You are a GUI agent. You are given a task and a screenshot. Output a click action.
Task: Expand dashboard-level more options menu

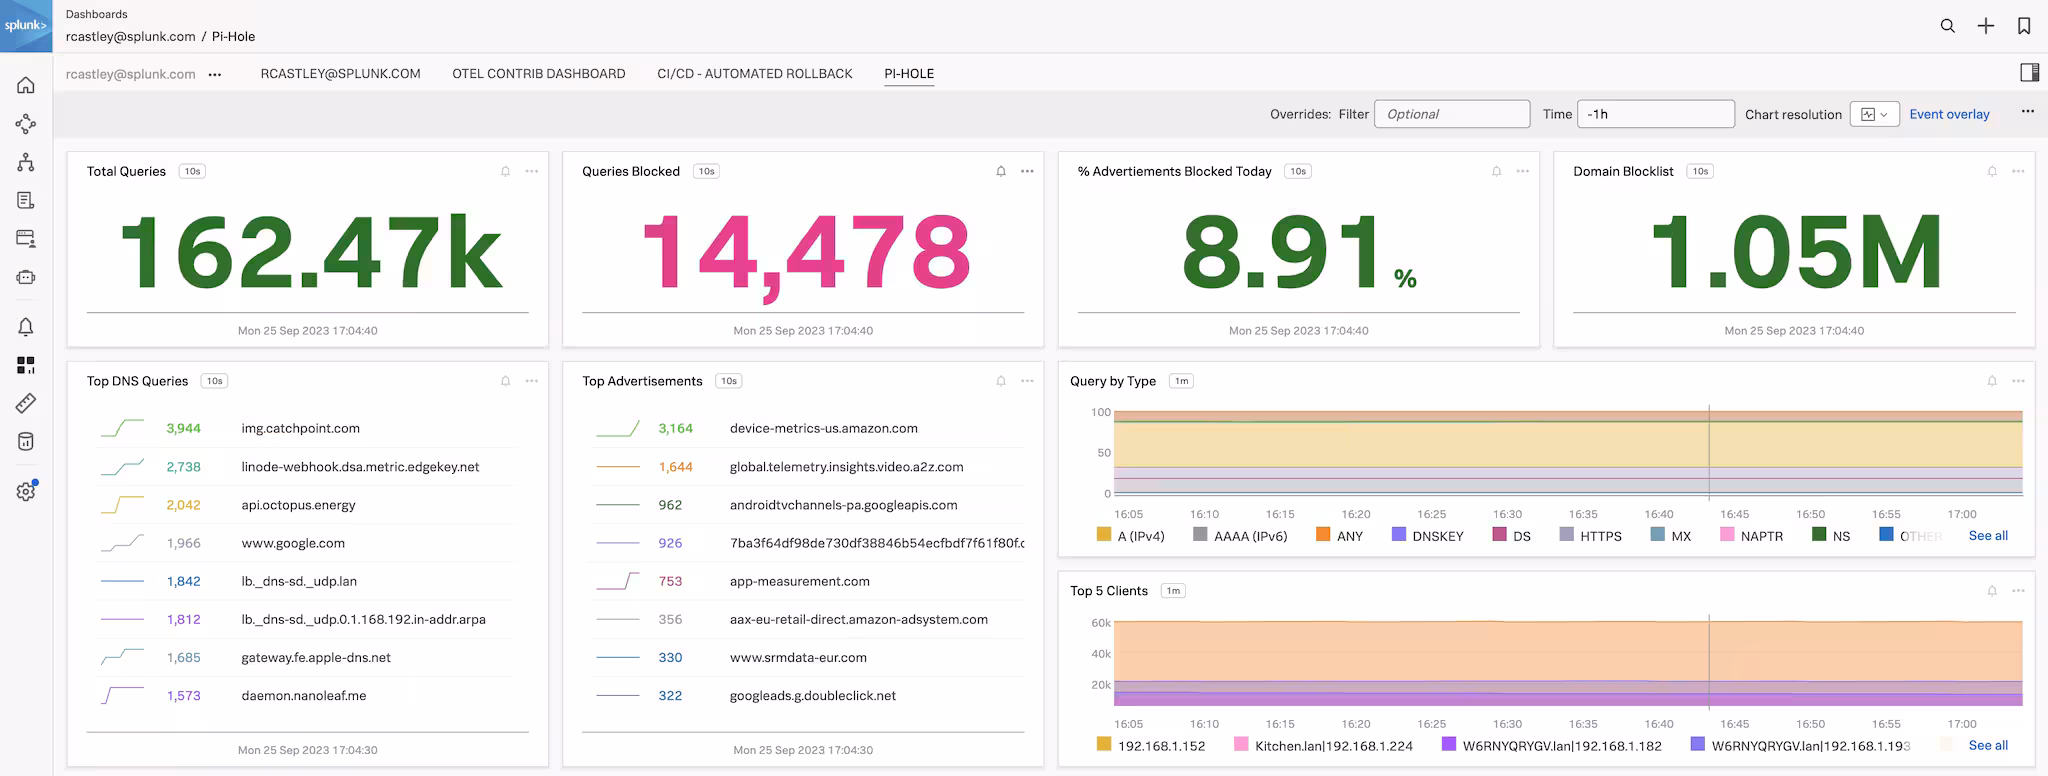coord(2027,112)
